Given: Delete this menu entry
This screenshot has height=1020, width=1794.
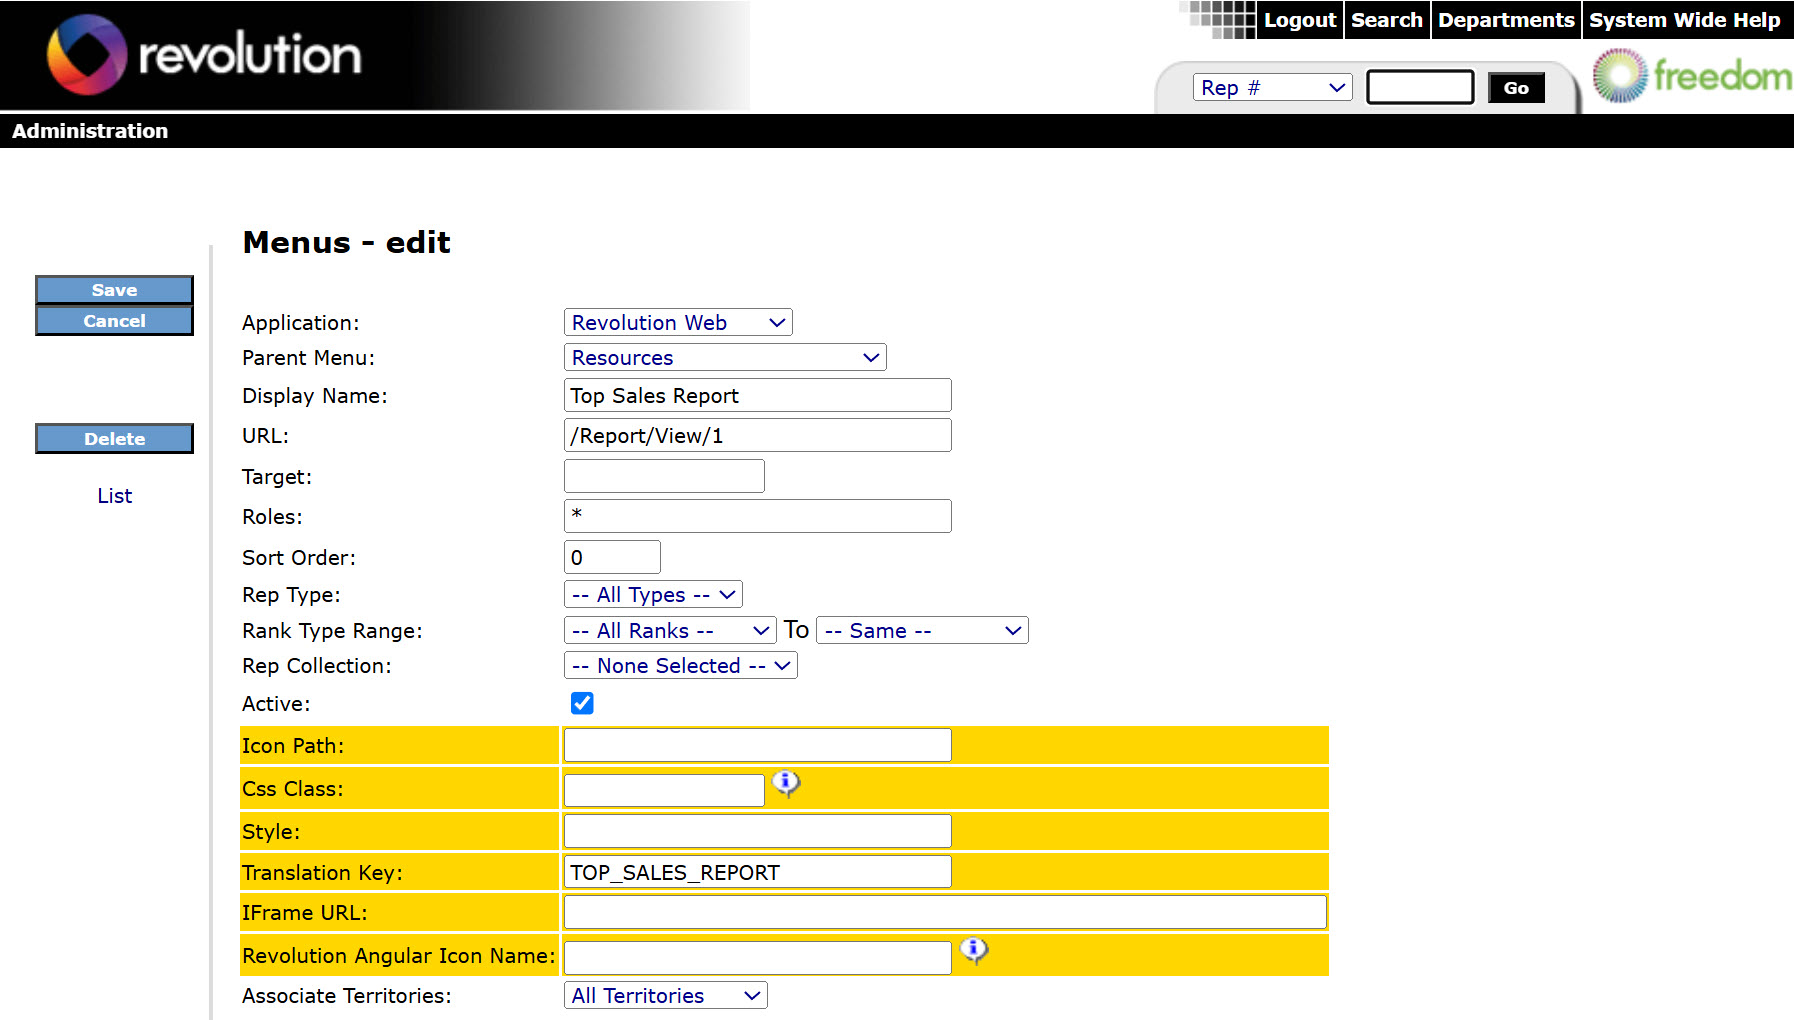Looking at the screenshot, I should (x=113, y=438).
